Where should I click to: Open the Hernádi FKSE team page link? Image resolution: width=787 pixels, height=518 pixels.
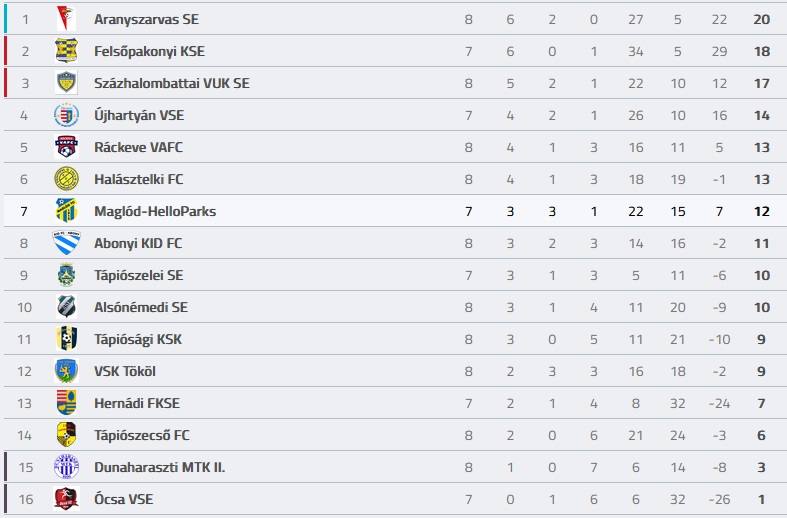[x=137, y=404]
